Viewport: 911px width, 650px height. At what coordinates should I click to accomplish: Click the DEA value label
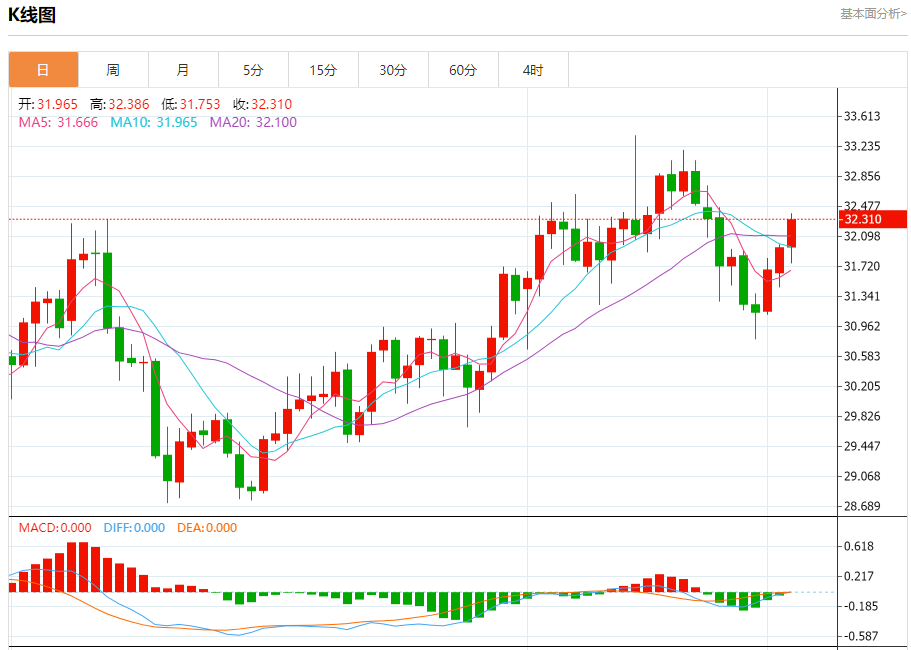pos(207,527)
